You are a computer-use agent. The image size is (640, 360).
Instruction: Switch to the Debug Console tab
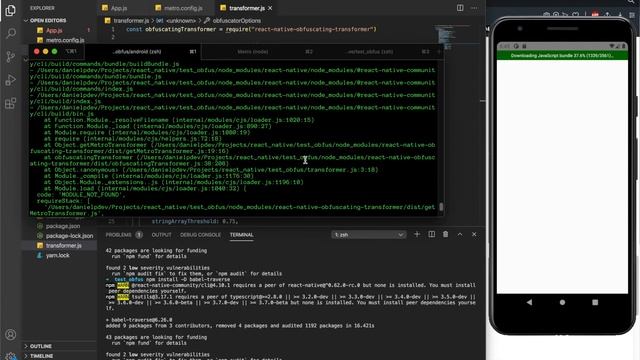click(x=200, y=235)
